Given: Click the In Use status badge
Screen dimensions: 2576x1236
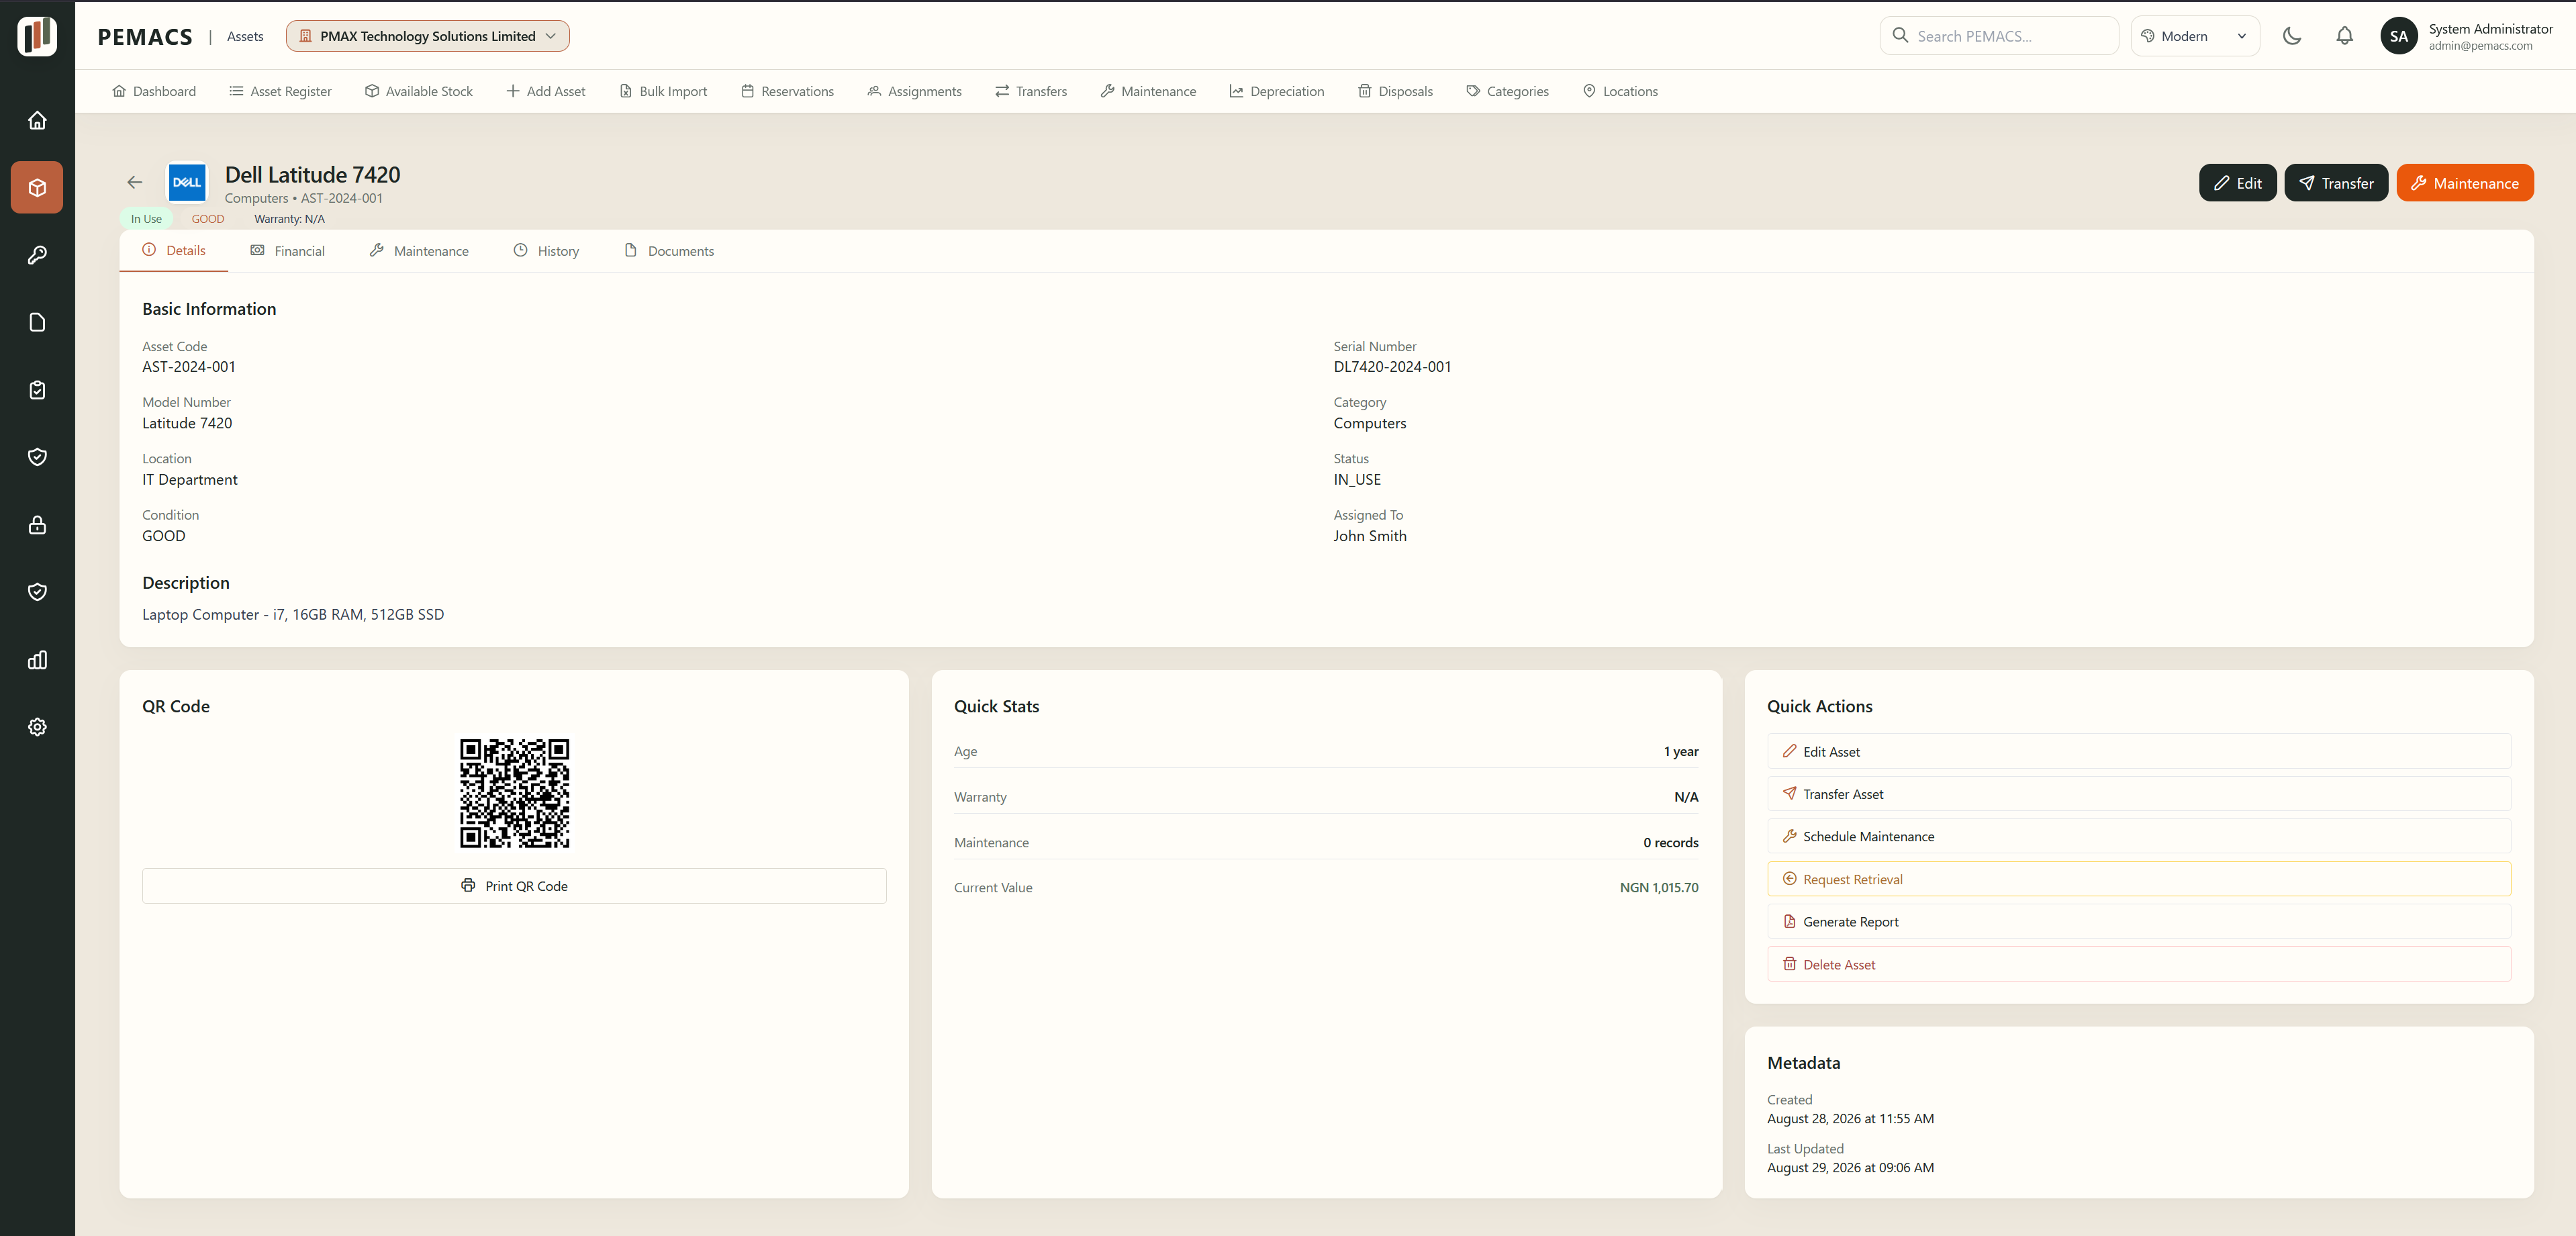Looking at the screenshot, I should tap(146, 219).
